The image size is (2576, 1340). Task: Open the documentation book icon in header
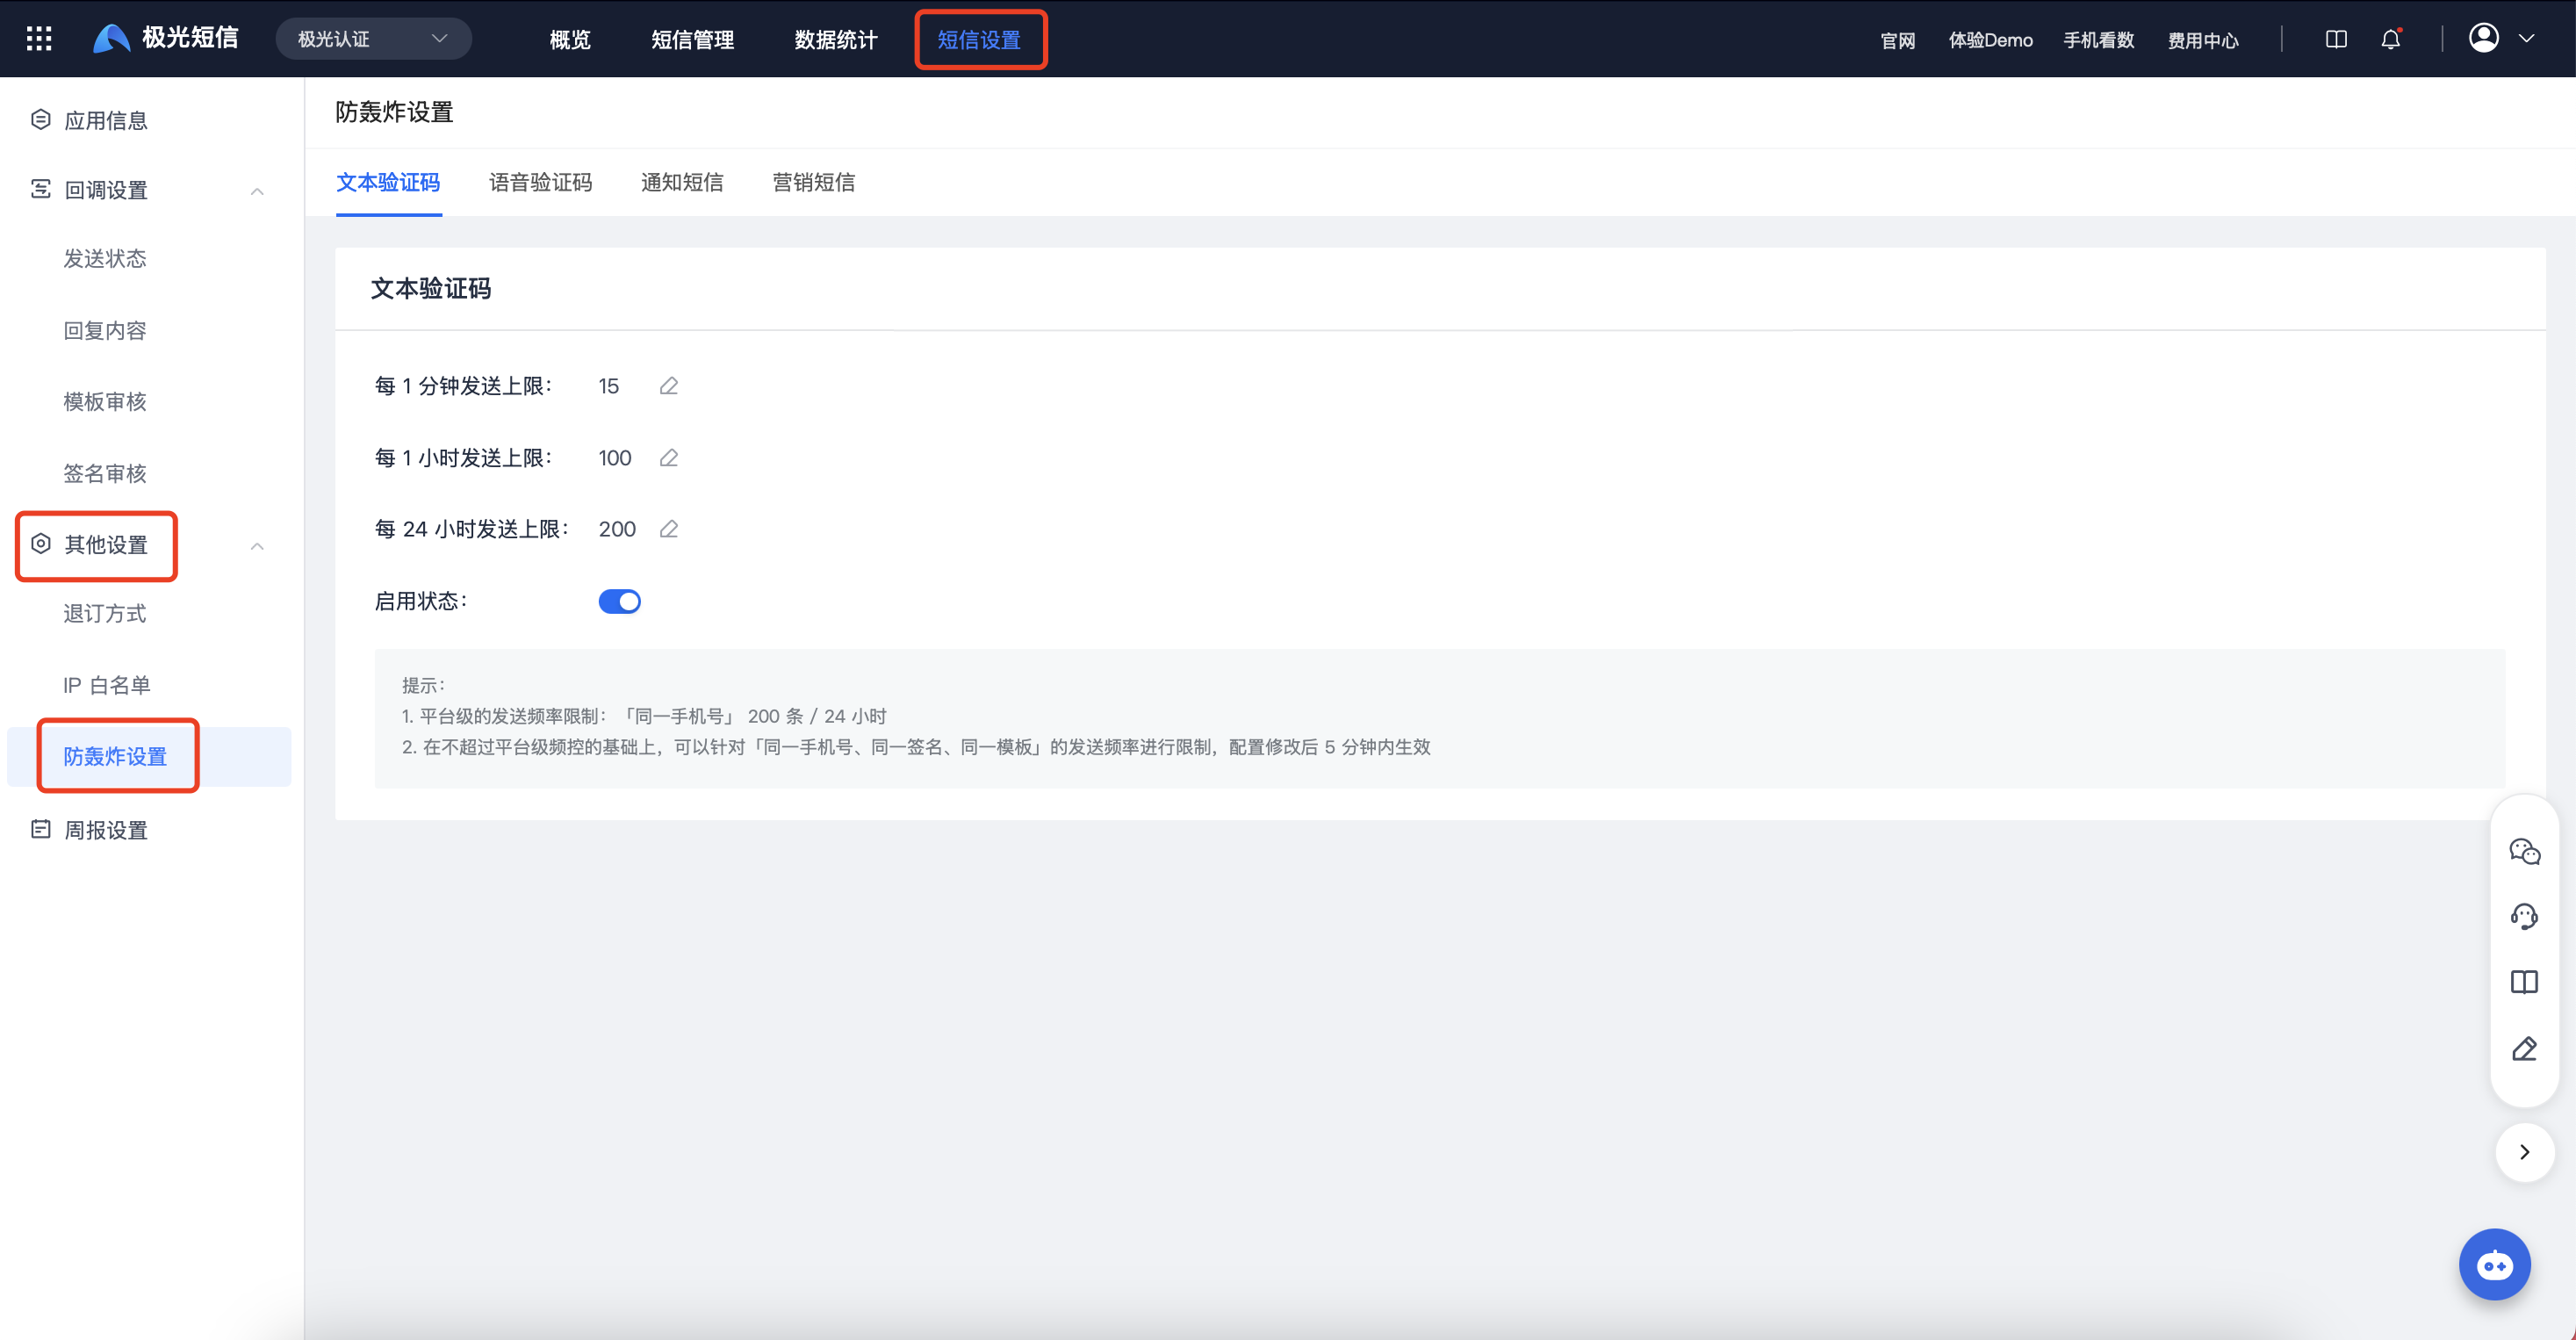(2336, 39)
